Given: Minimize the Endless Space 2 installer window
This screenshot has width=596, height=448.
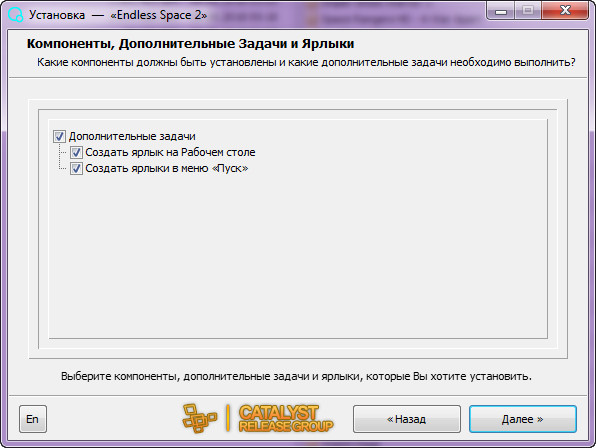Looking at the screenshot, I should click(501, 10).
